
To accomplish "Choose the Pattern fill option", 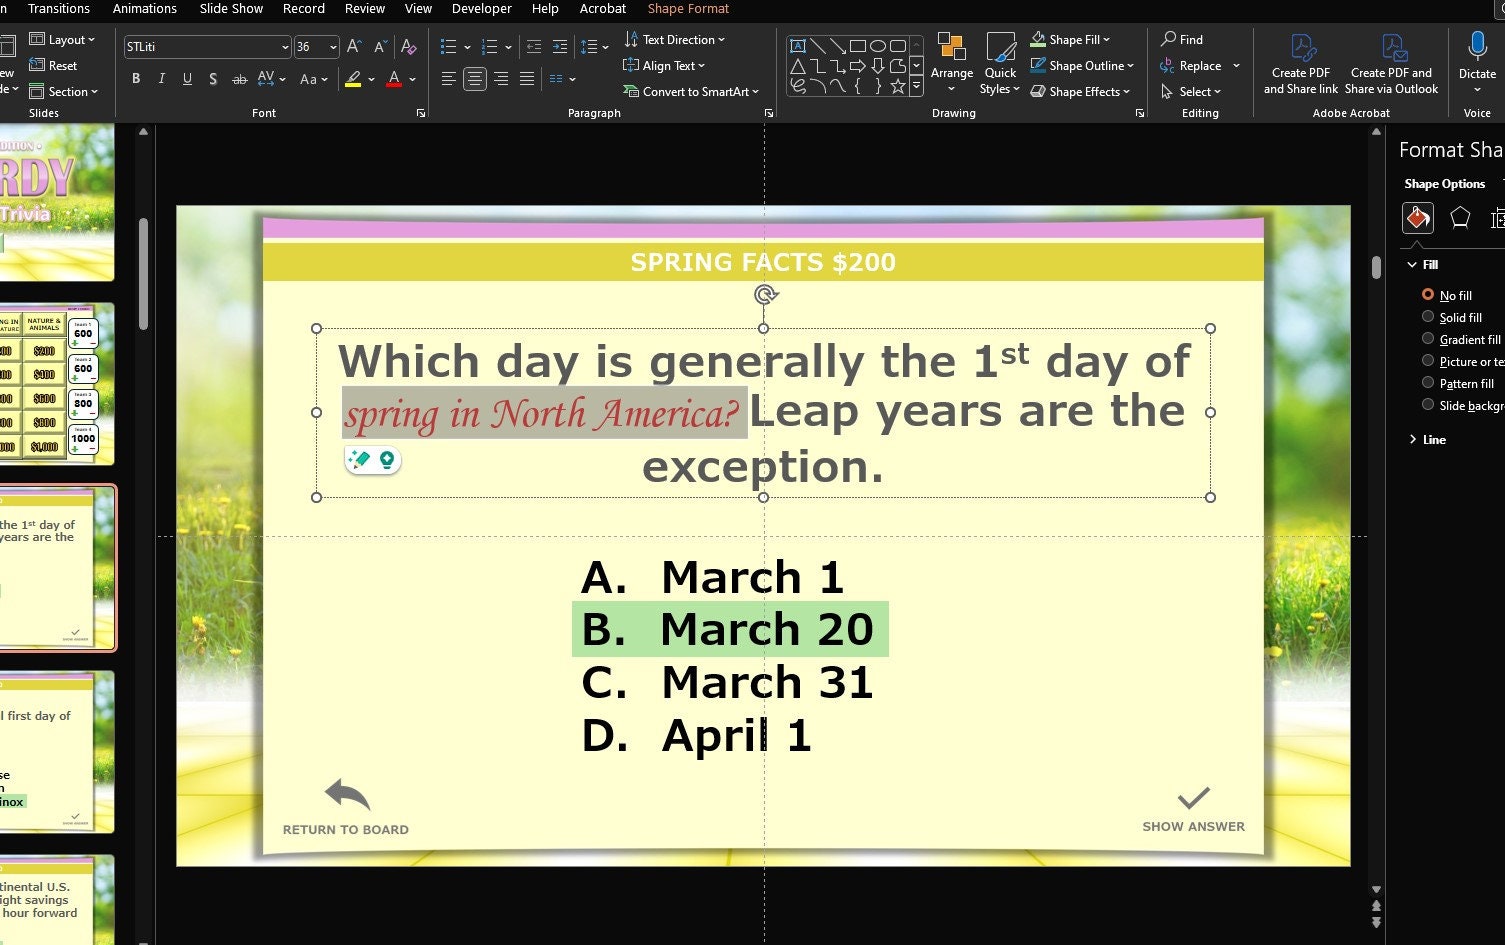I will pos(1429,382).
